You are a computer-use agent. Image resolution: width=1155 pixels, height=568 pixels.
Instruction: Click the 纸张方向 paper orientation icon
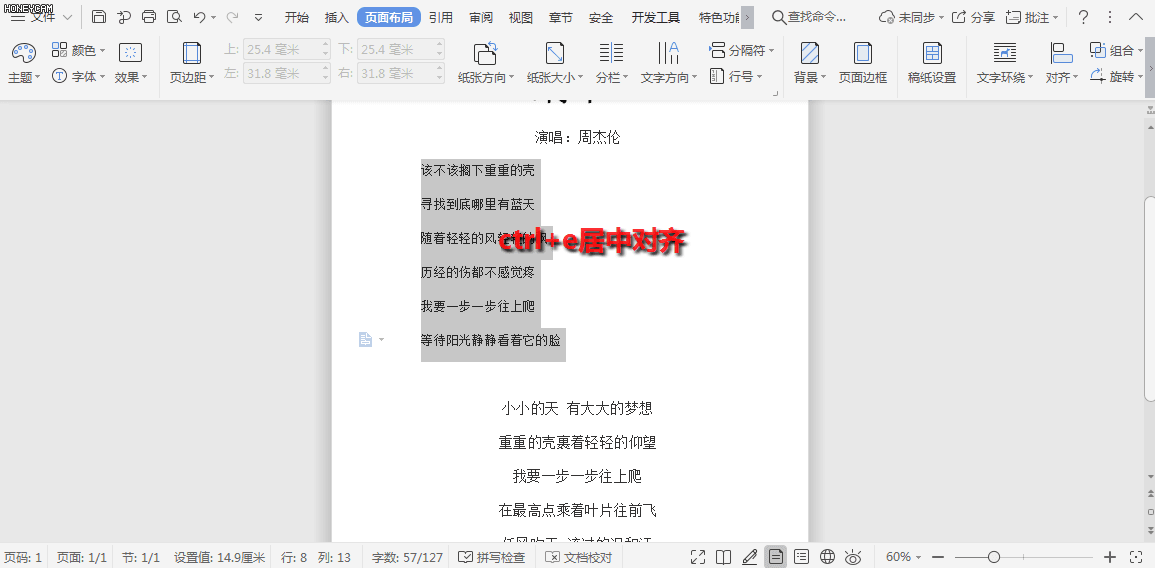(x=485, y=52)
